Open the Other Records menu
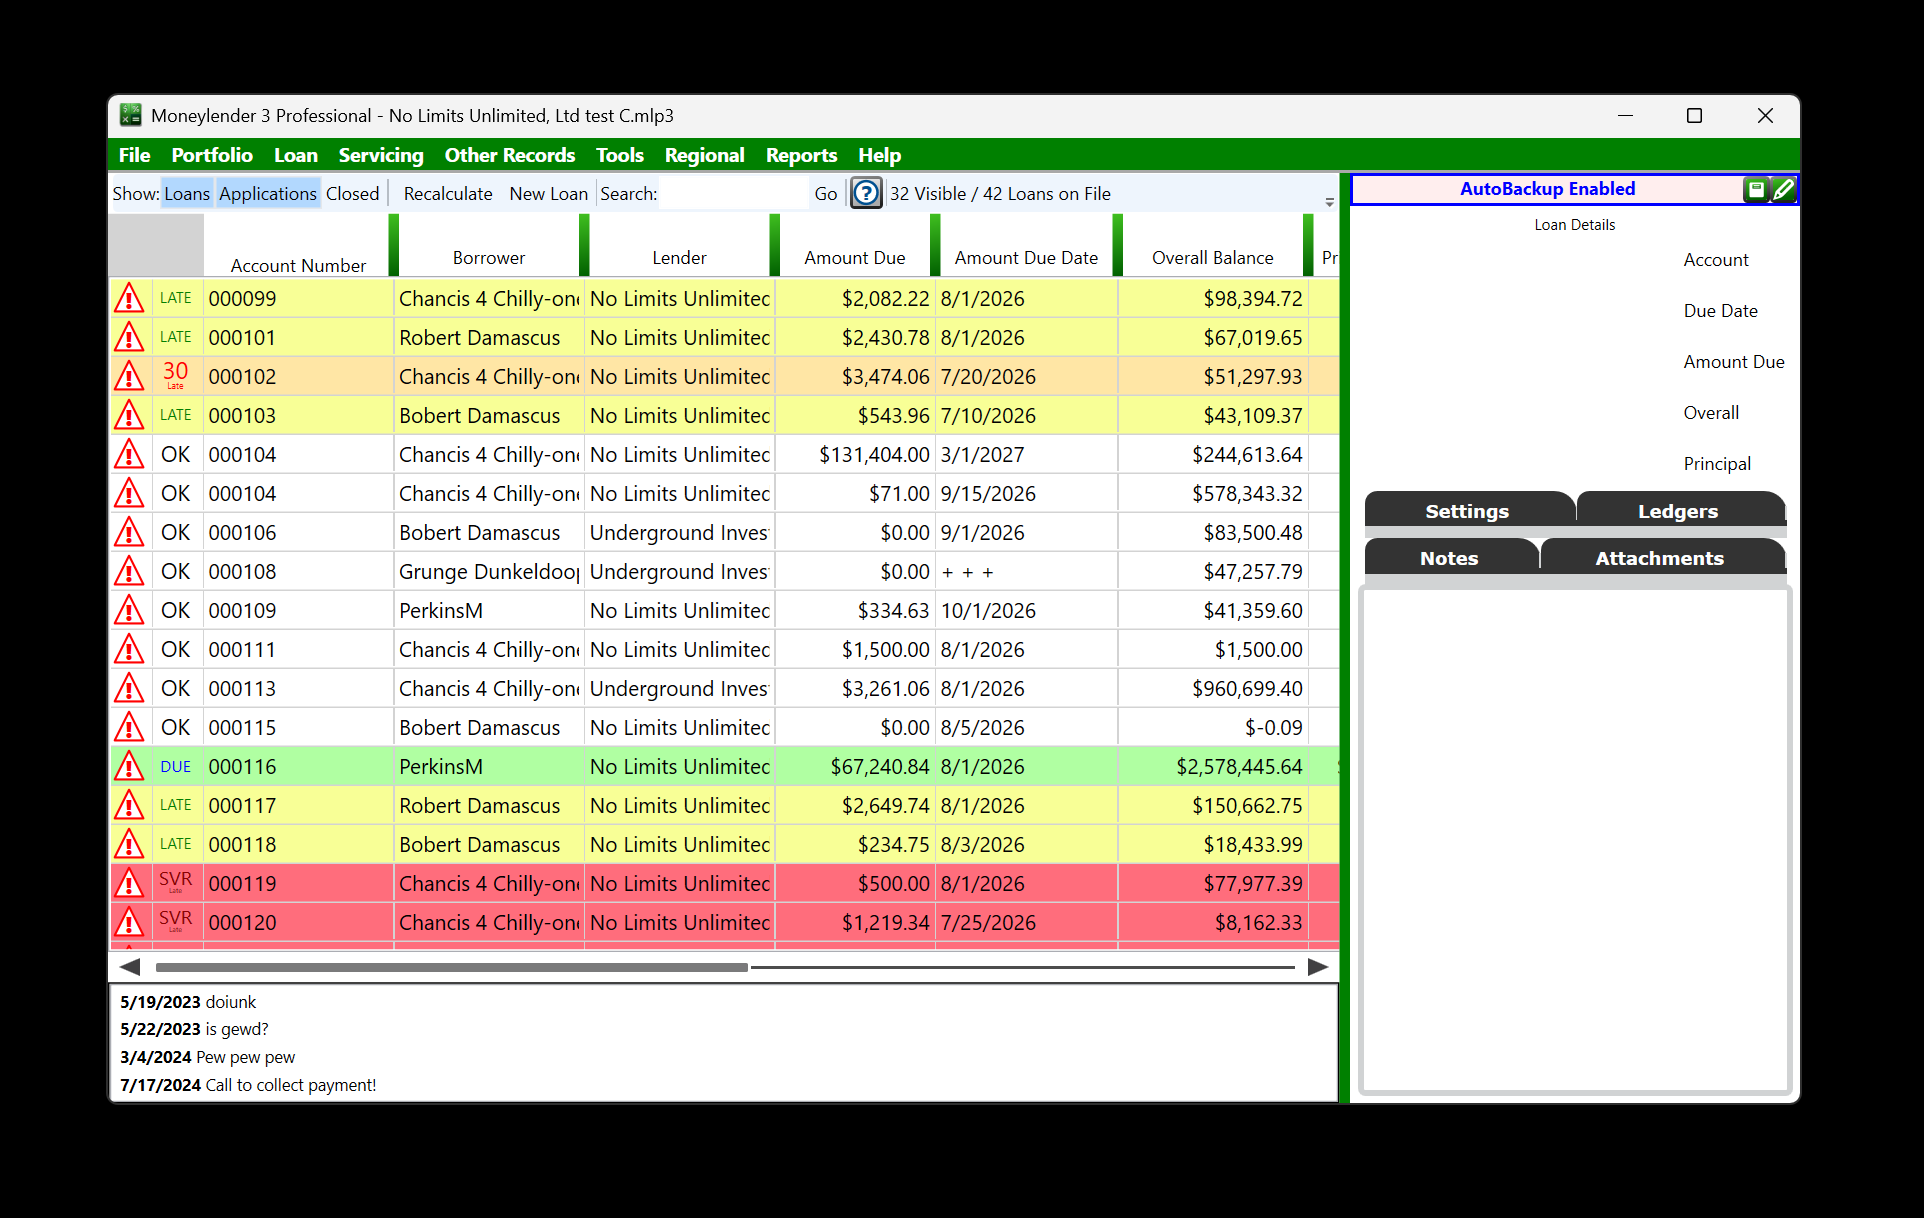1924x1218 pixels. tap(510, 155)
